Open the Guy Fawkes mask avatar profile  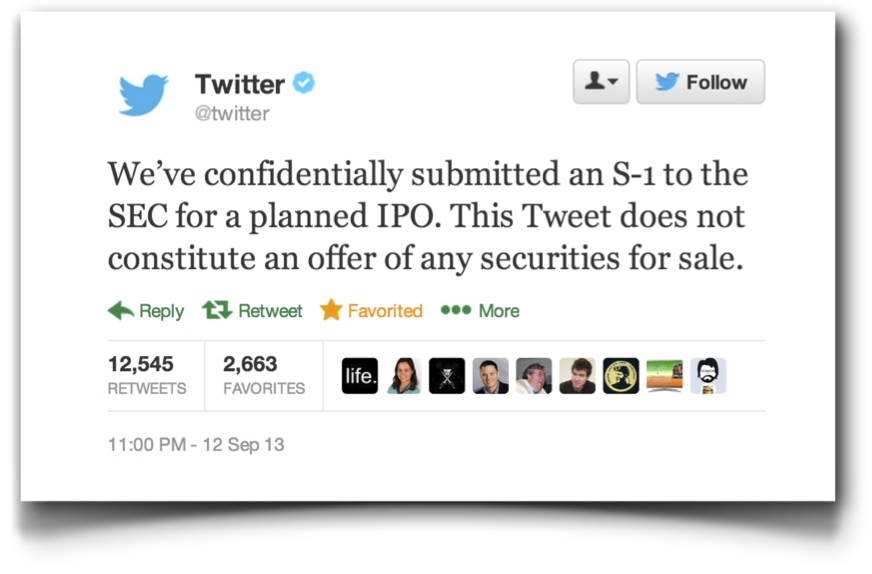tap(447, 375)
